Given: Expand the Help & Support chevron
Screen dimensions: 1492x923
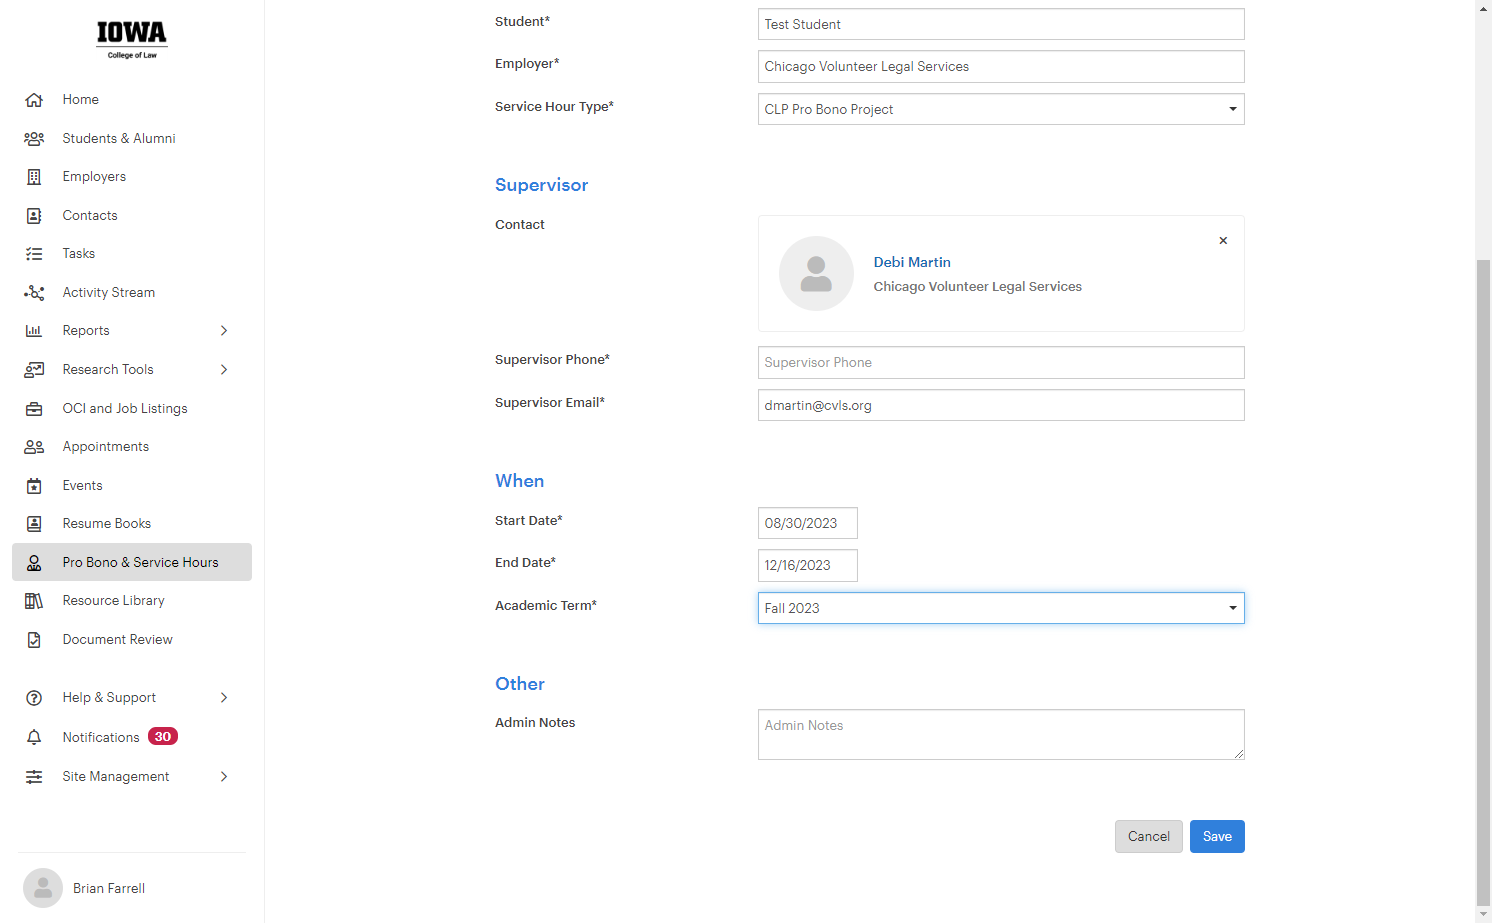Looking at the screenshot, I should coord(224,698).
